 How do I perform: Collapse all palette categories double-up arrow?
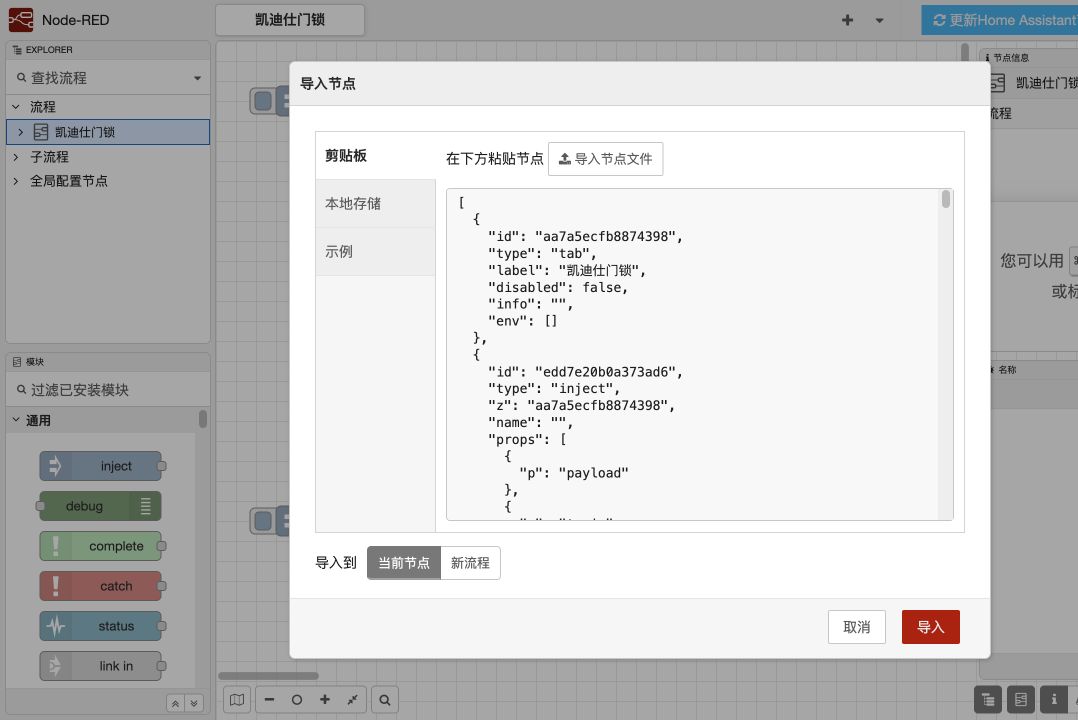tap(175, 703)
